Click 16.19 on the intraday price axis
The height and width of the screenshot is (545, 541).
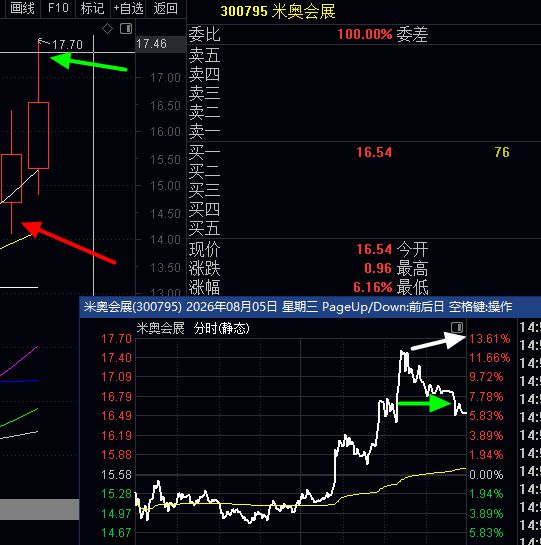[116, 435]
